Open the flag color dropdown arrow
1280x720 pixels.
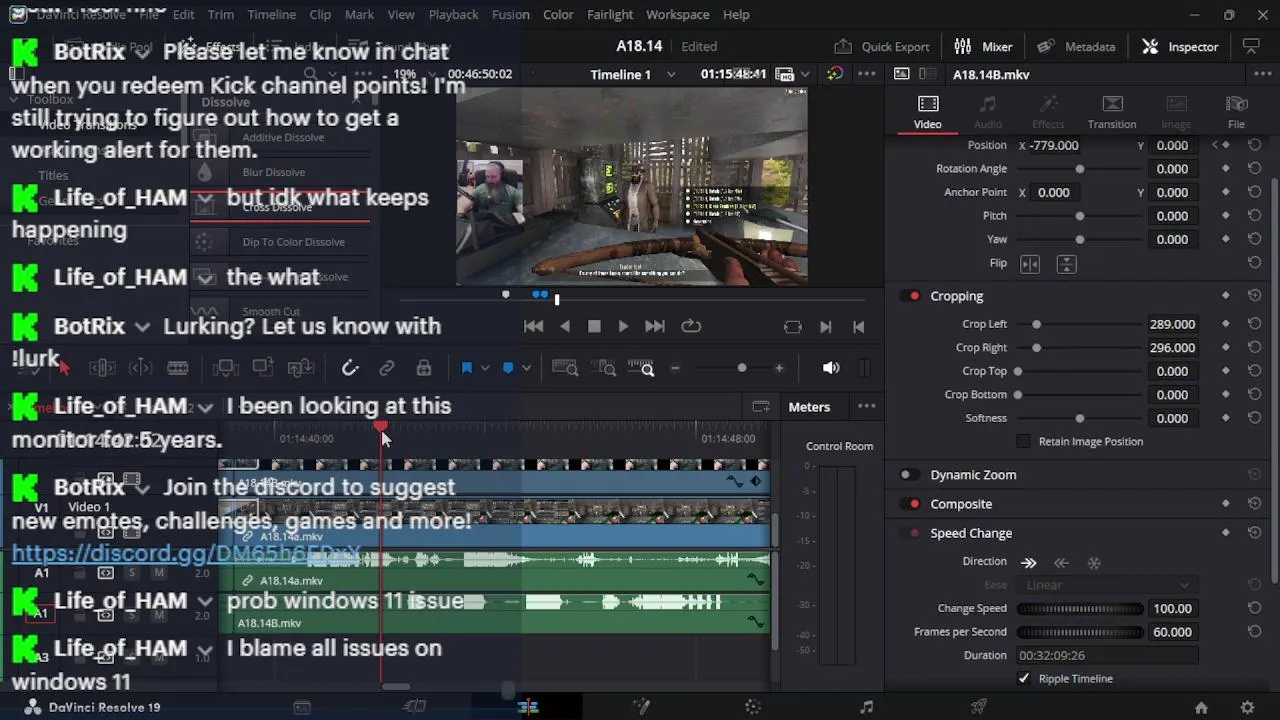click(x=485, y=368)
